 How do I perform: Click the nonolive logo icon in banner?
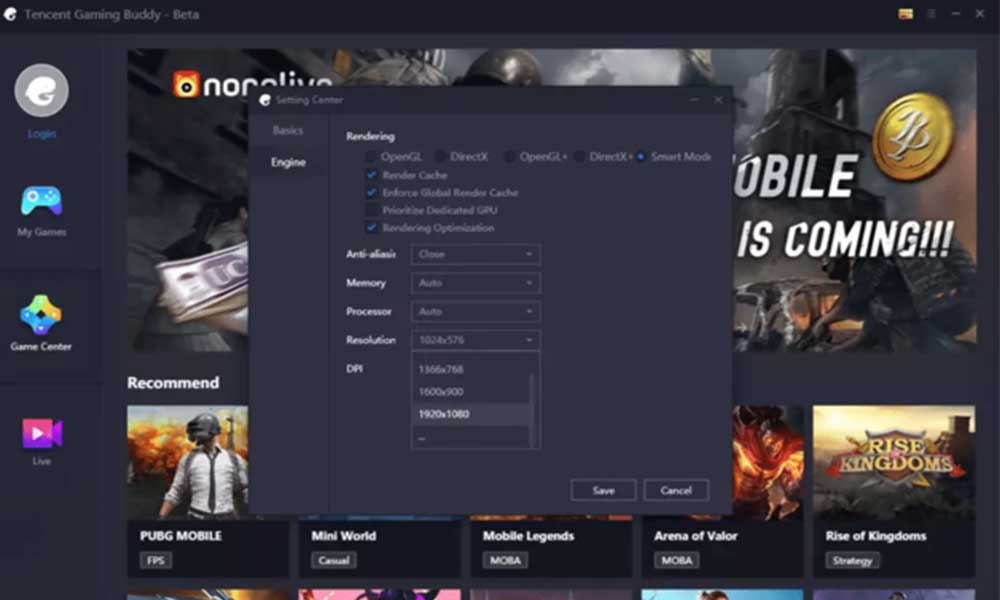(186, 84)
